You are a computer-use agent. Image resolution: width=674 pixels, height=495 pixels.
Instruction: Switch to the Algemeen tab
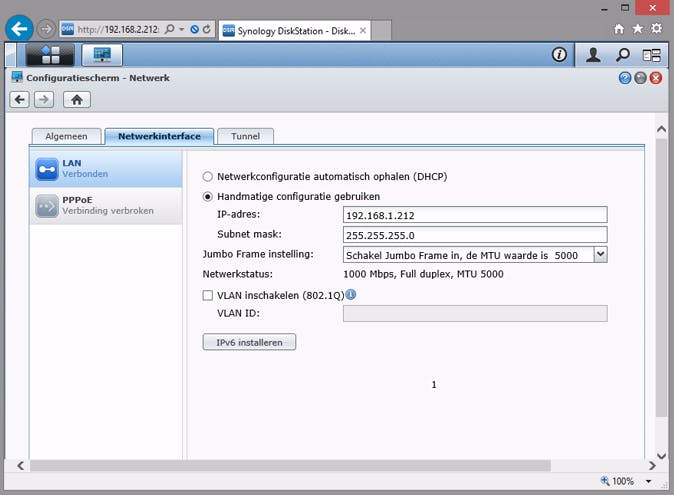coord(67,136)
